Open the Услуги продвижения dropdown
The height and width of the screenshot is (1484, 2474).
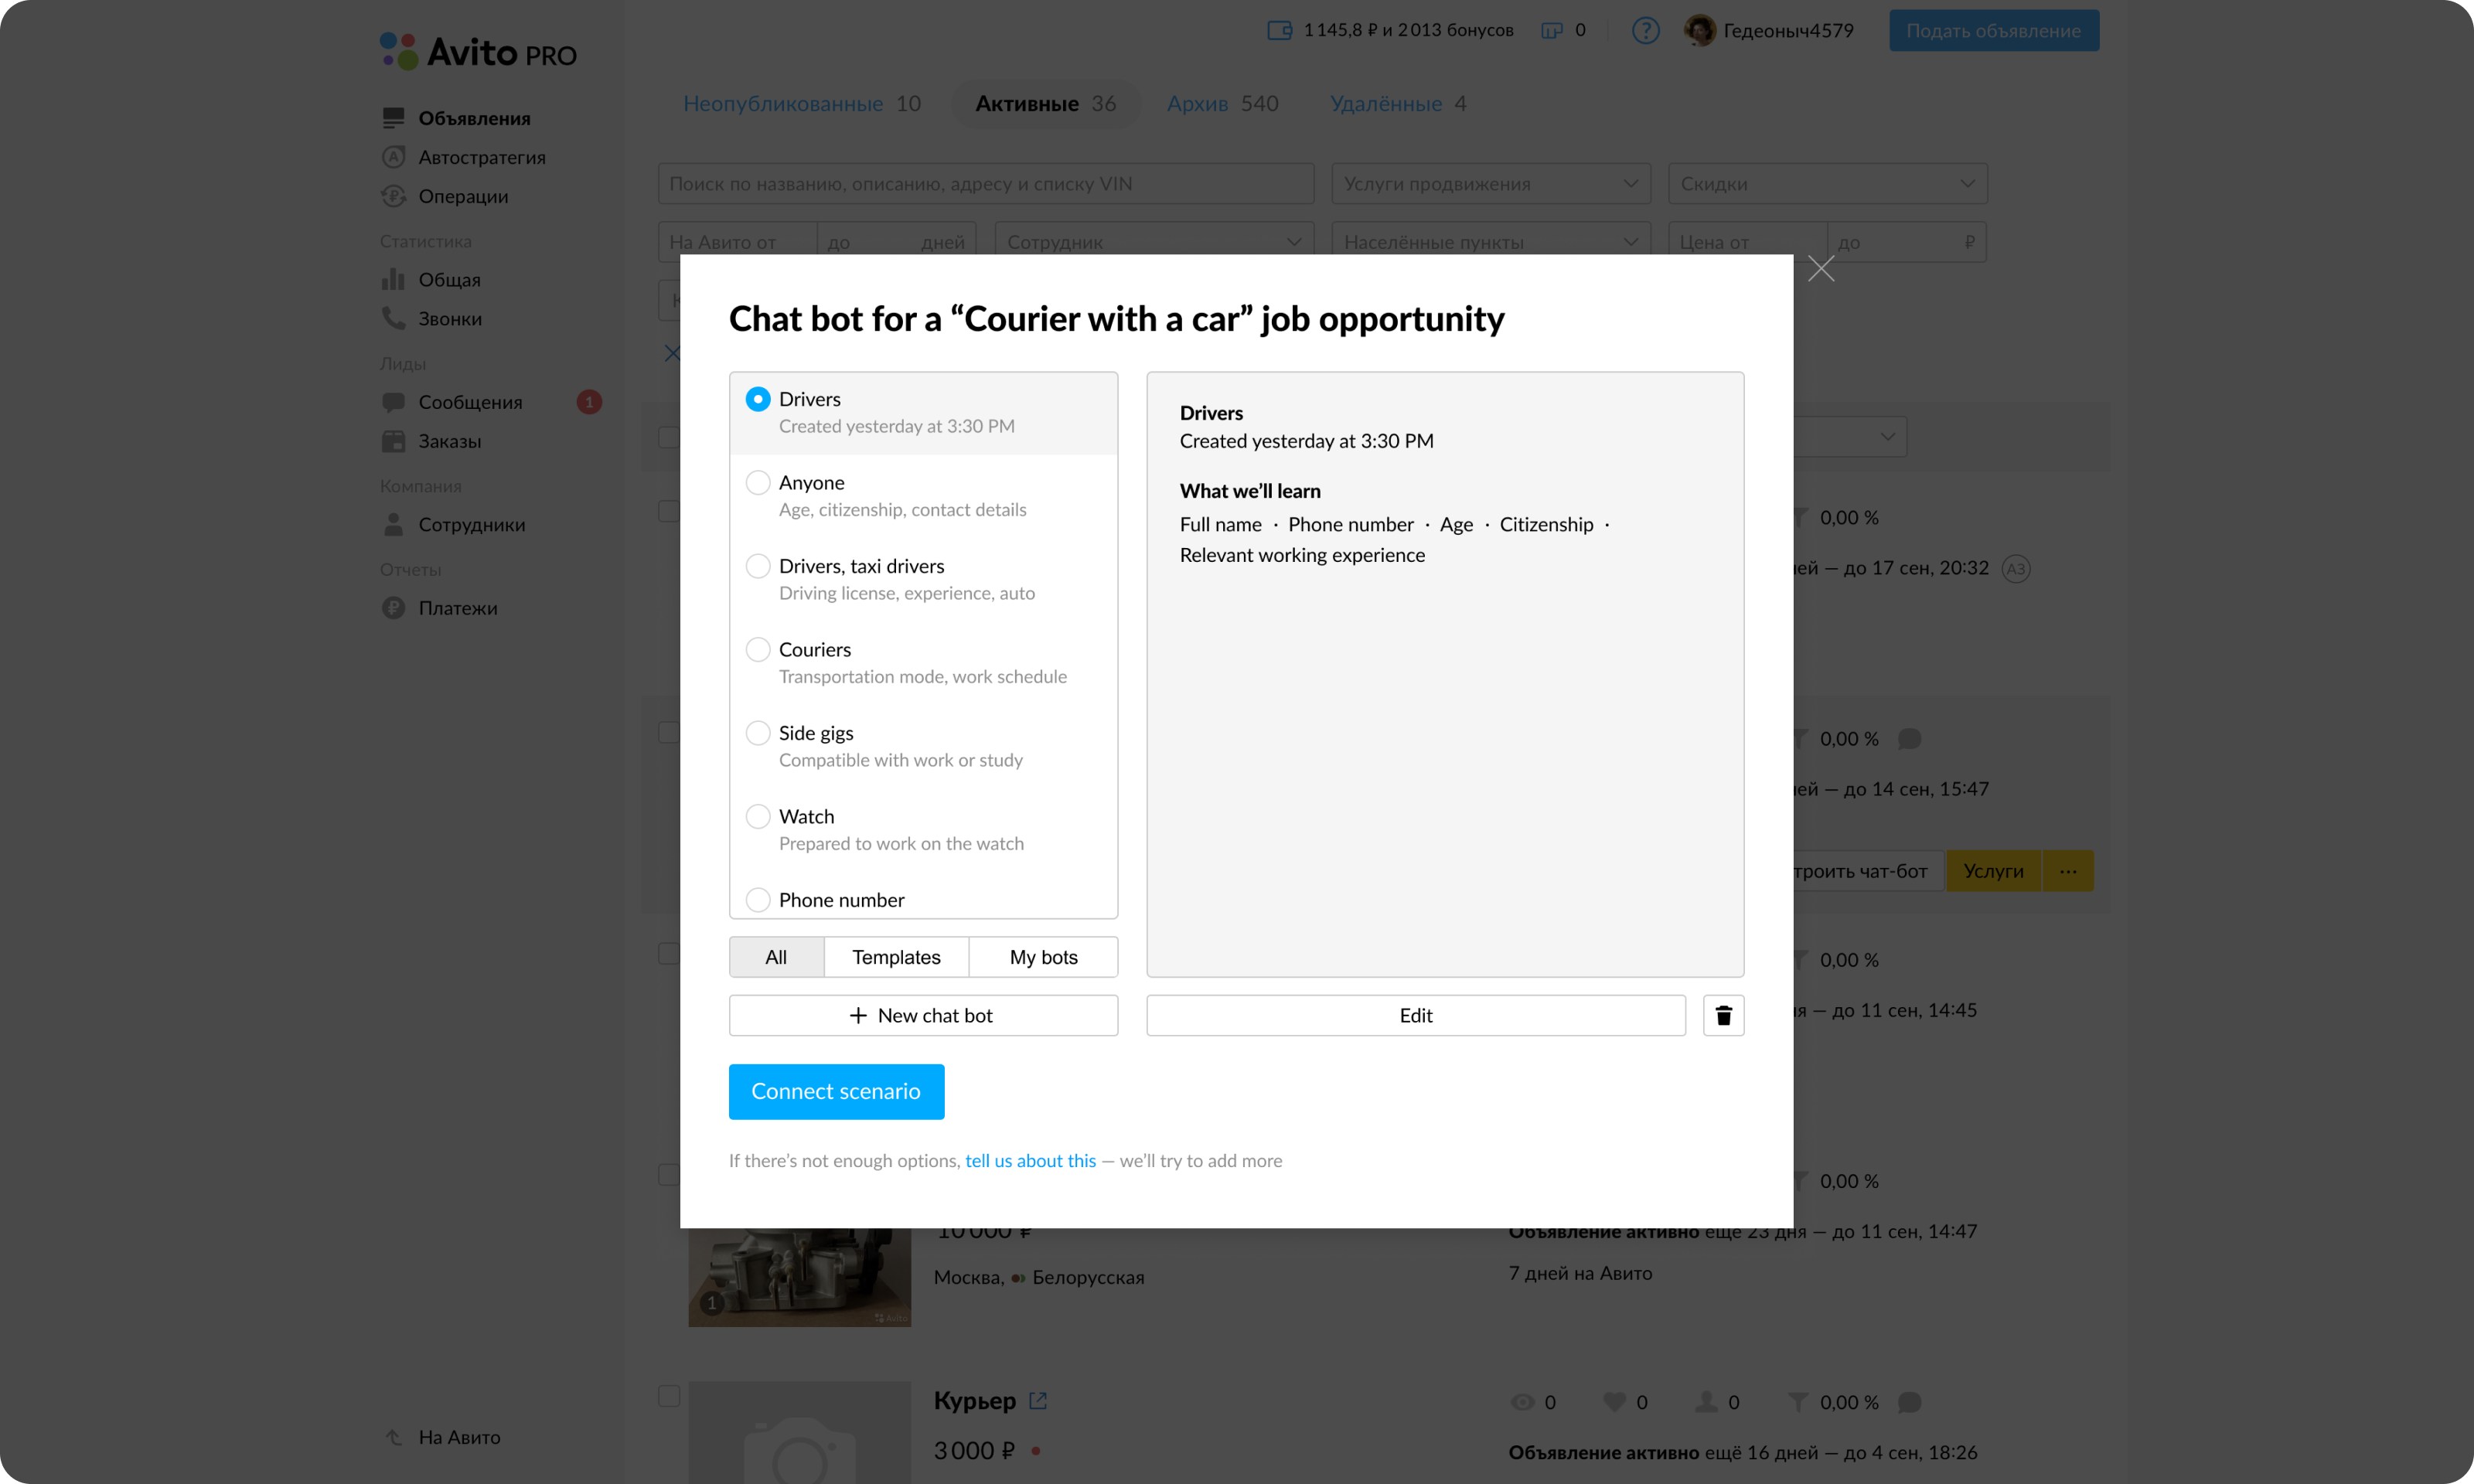1489,183
